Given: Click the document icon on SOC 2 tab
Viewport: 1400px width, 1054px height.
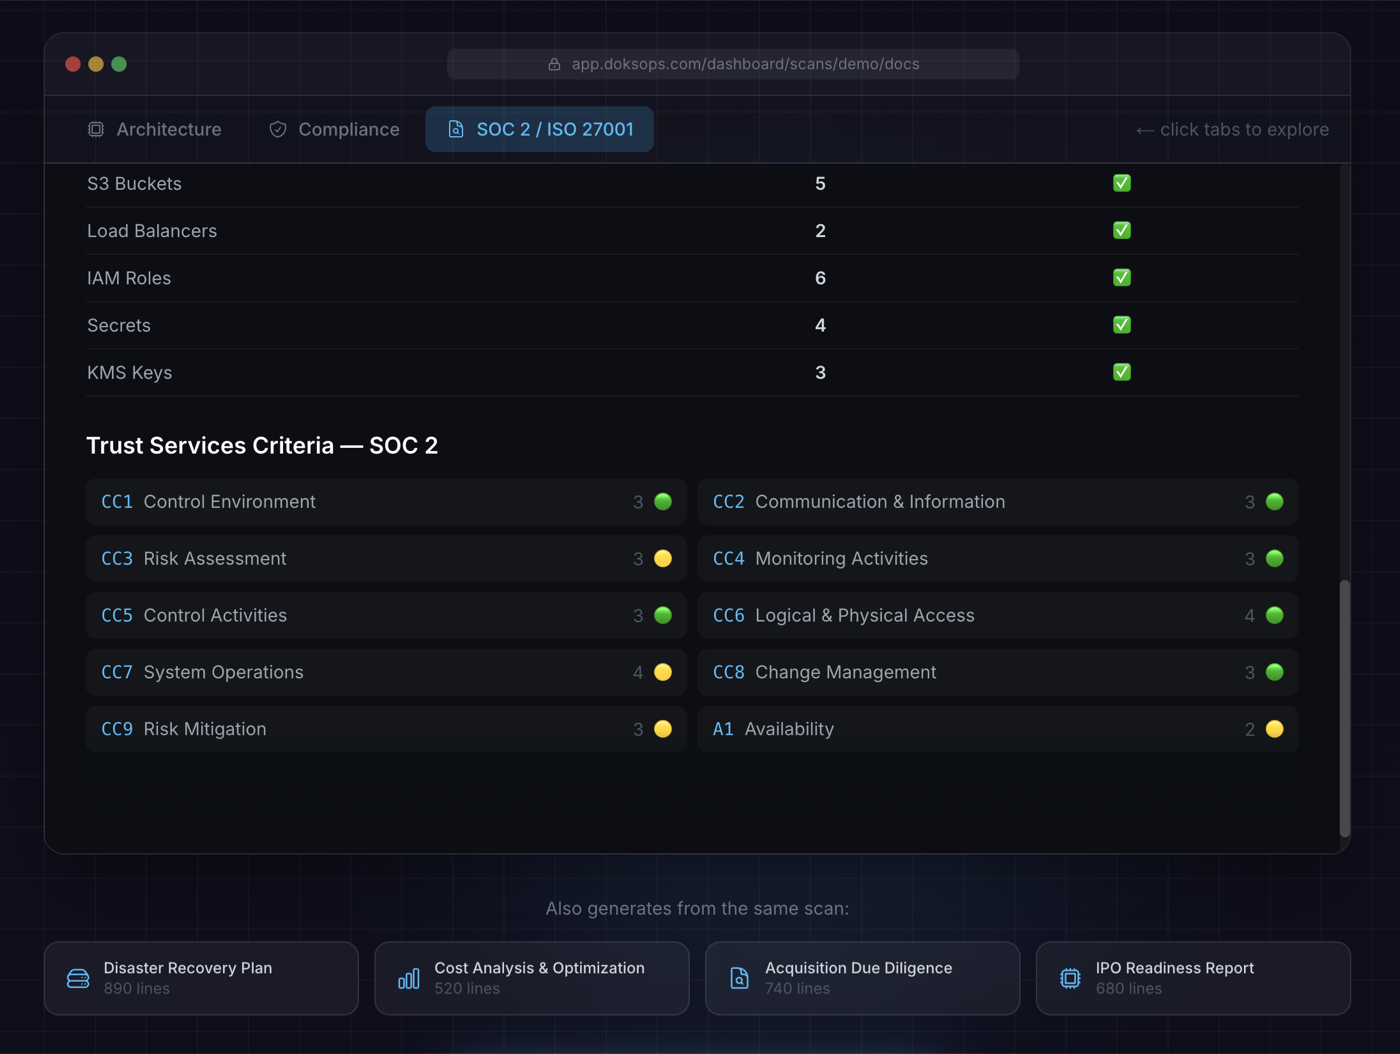Looking at the screenshot, I should click(x=457, y=129).
